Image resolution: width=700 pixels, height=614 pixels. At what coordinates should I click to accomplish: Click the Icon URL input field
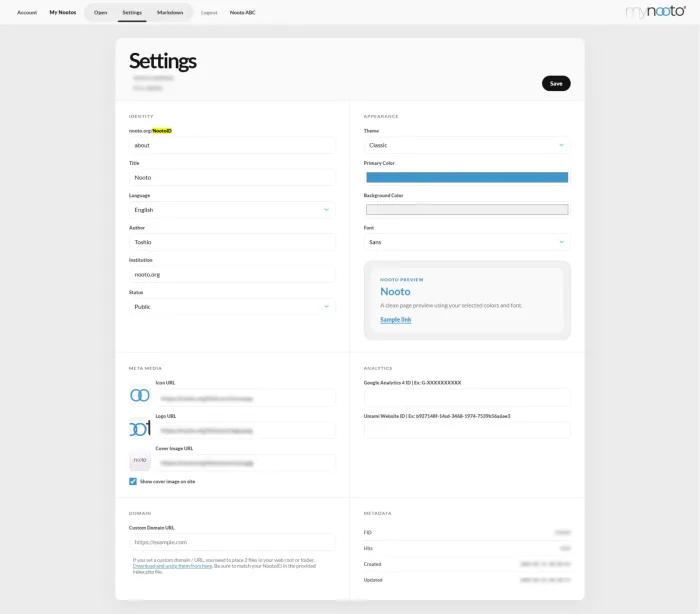pyautogui.click(x=246, y=398)
